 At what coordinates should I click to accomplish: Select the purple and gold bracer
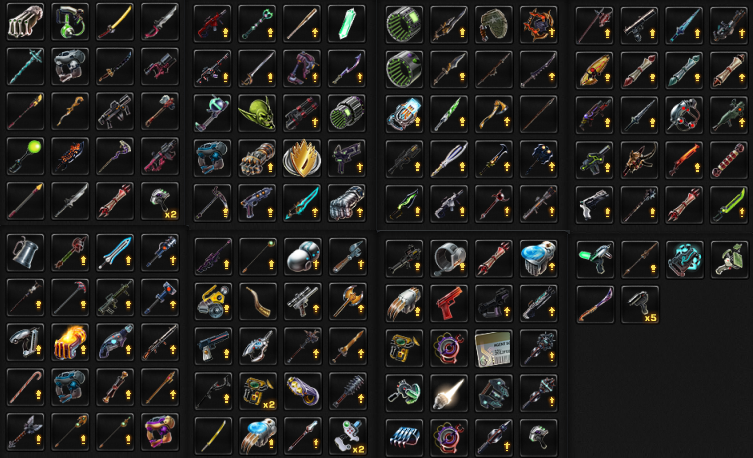click(x=303, y=391)
